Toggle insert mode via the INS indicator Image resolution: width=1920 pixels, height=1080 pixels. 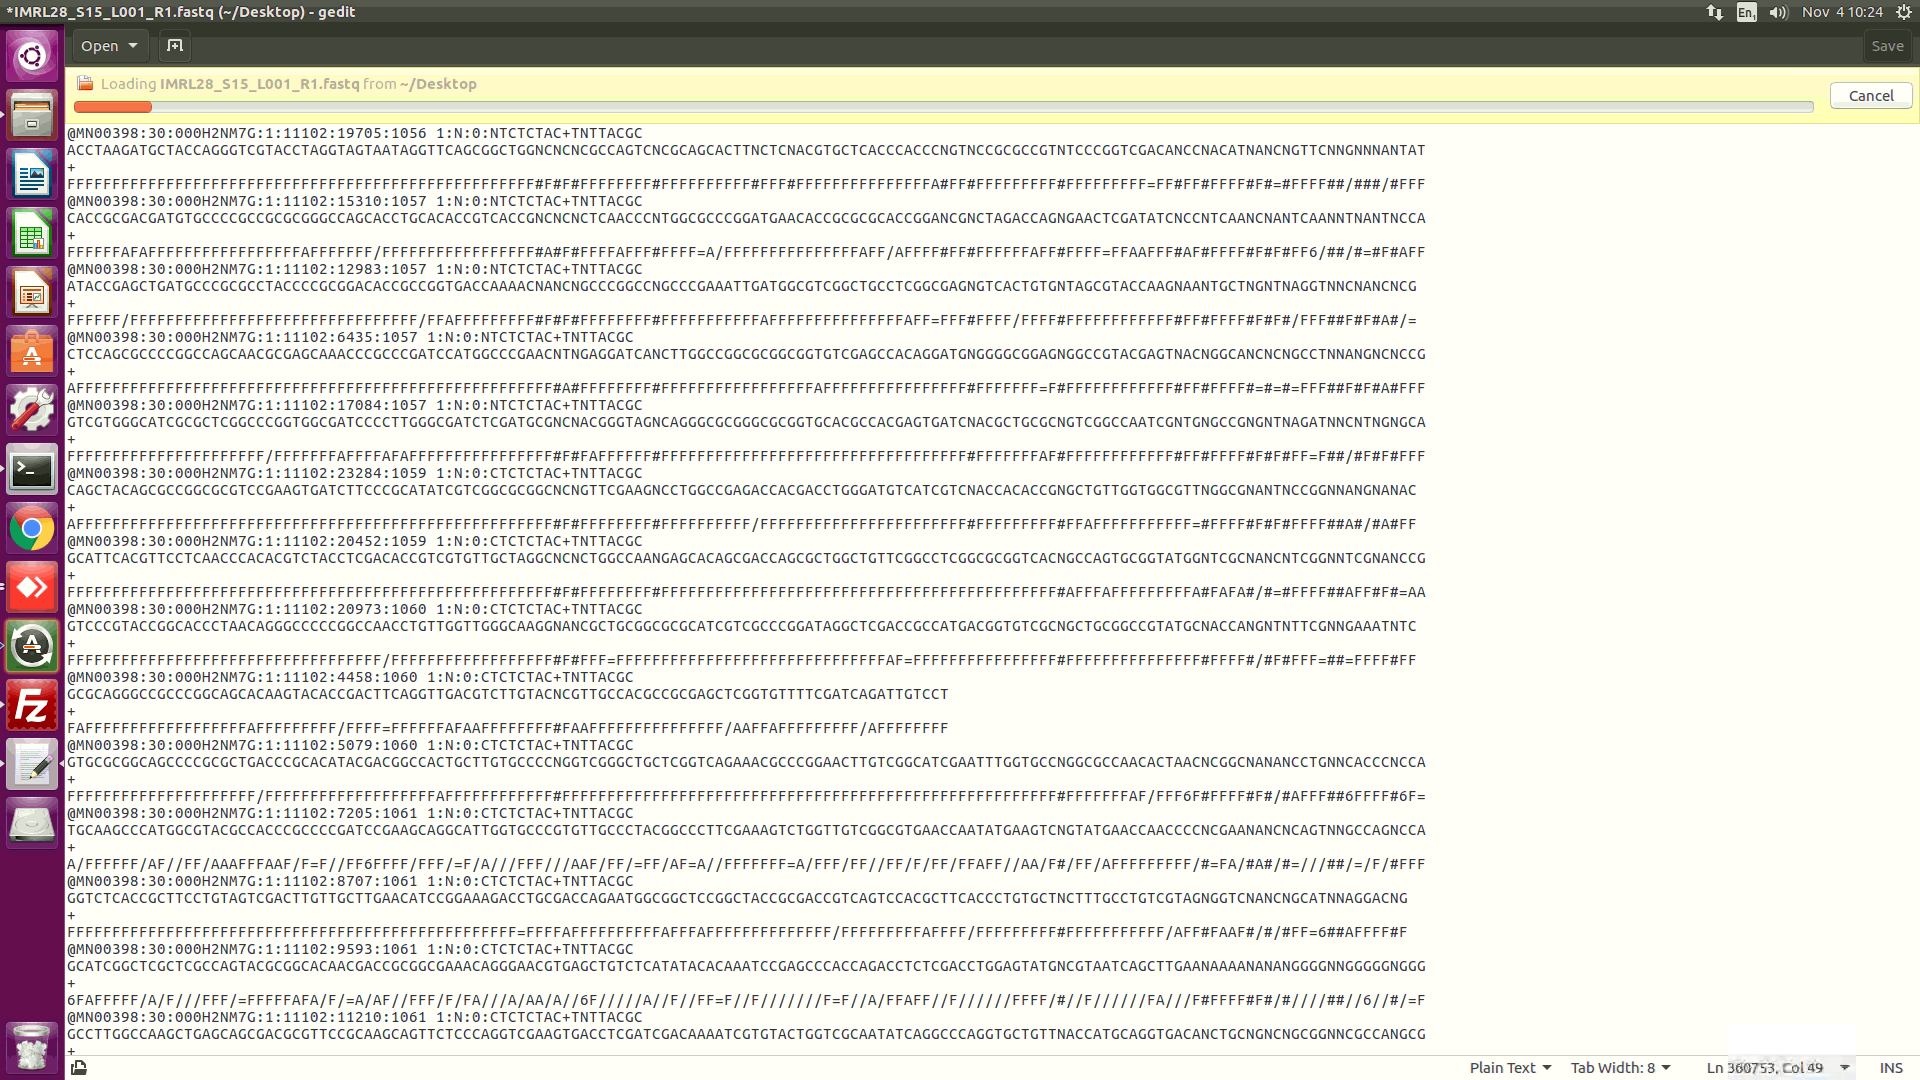[1889, 1067]
